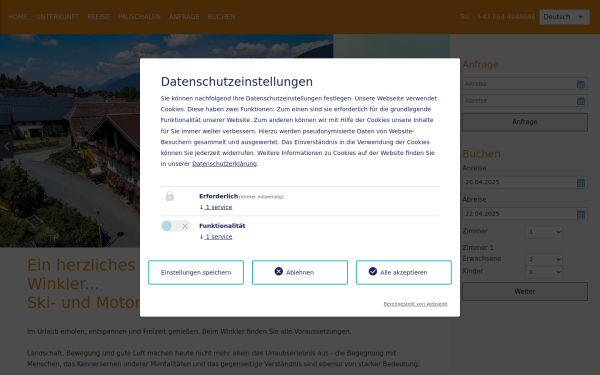The height and width of the screenshot is (375, 600).
Task: Open calendar icon for 20.04.2025 date
Action: point(580,183)
